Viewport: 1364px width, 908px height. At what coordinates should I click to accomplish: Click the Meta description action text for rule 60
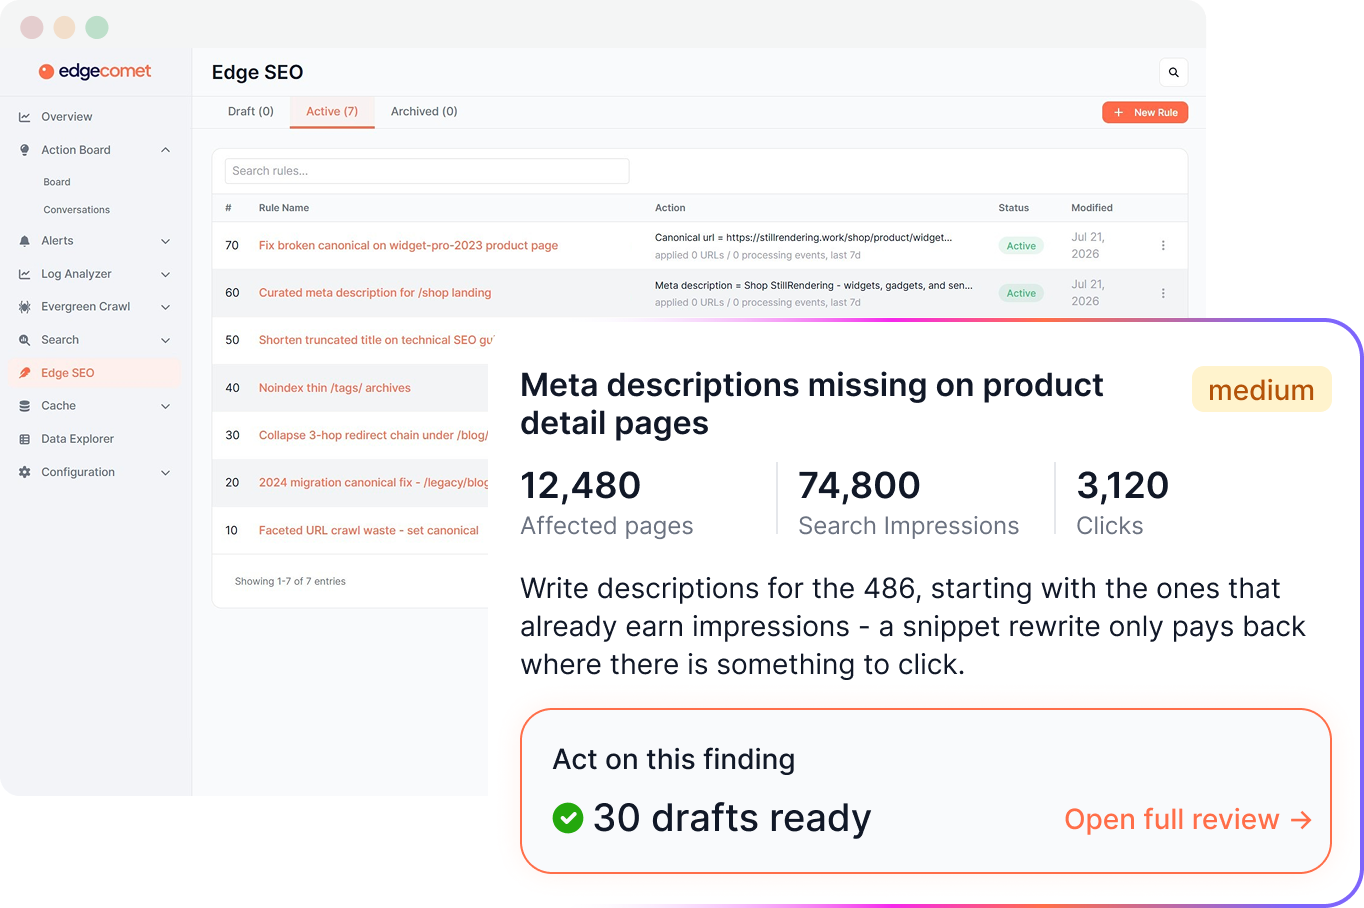(813, 285)
